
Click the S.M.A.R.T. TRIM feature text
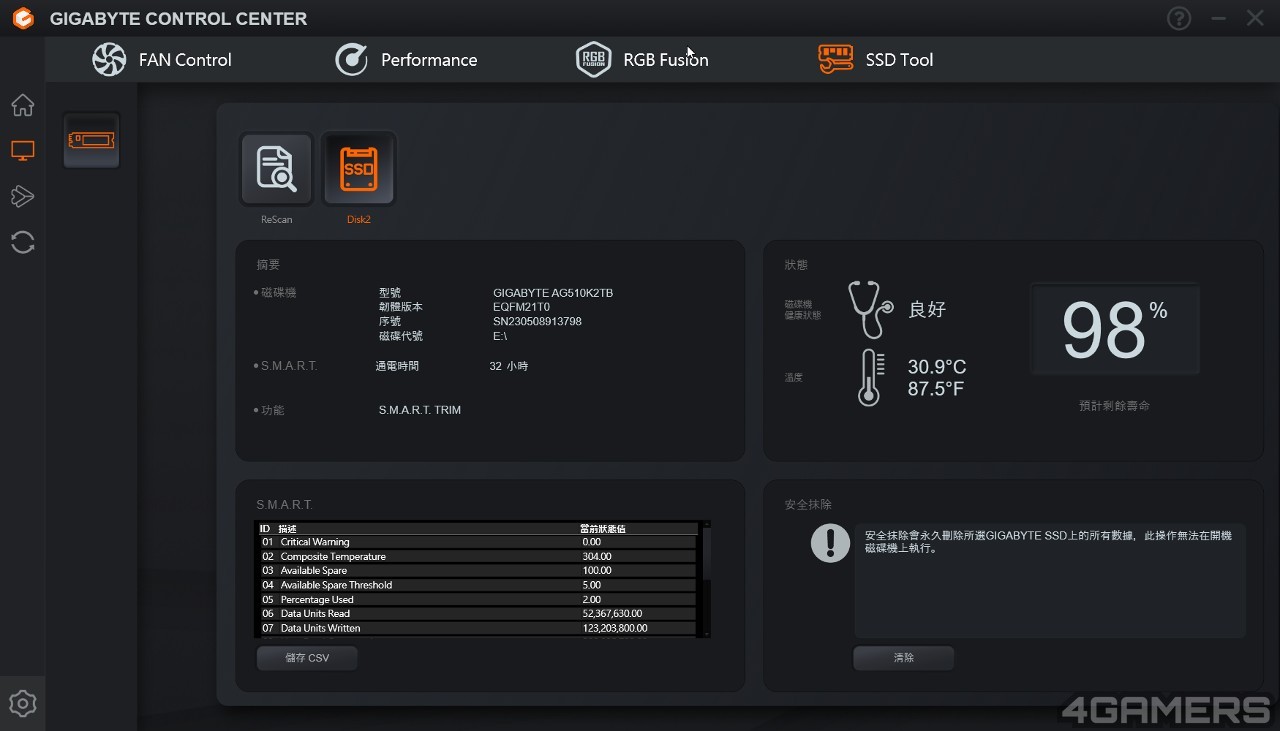420,410
